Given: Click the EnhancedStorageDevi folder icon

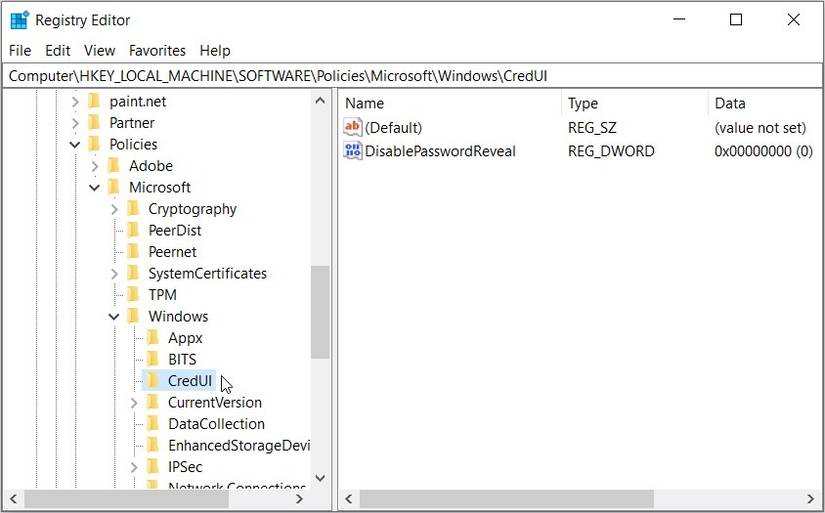Looking at the screenshot, I should tap(153, 446).
